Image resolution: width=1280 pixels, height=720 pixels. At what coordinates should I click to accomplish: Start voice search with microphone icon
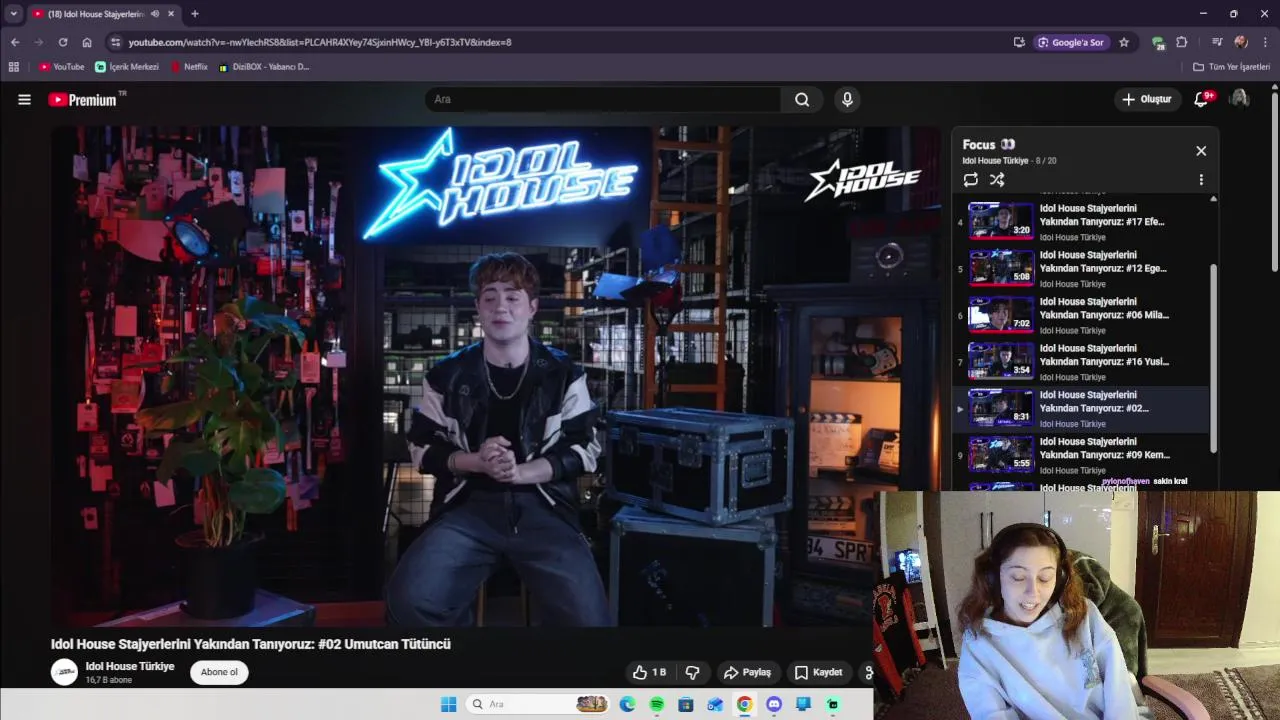pyautogui.click(x=847, y=99)
